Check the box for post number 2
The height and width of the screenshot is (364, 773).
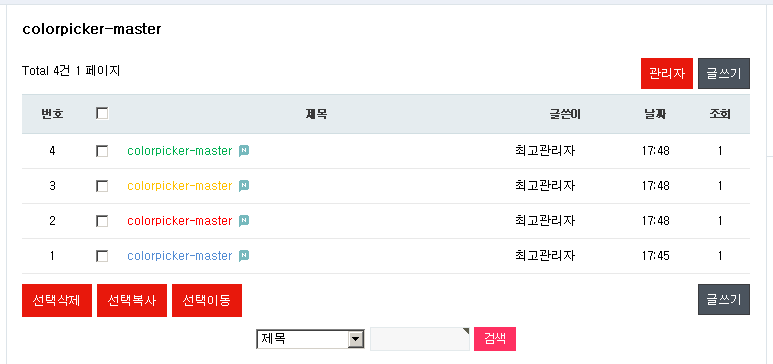click(102, 221)
